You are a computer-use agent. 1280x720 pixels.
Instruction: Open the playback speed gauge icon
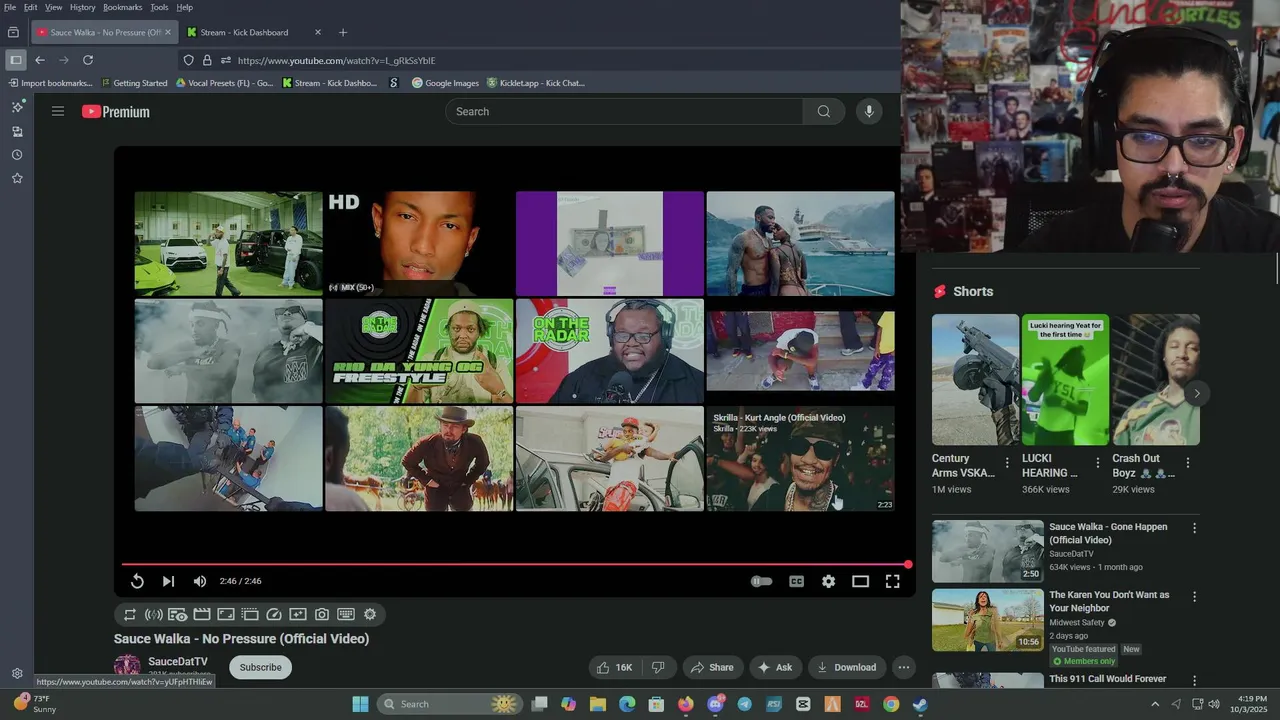pos(274,614)
